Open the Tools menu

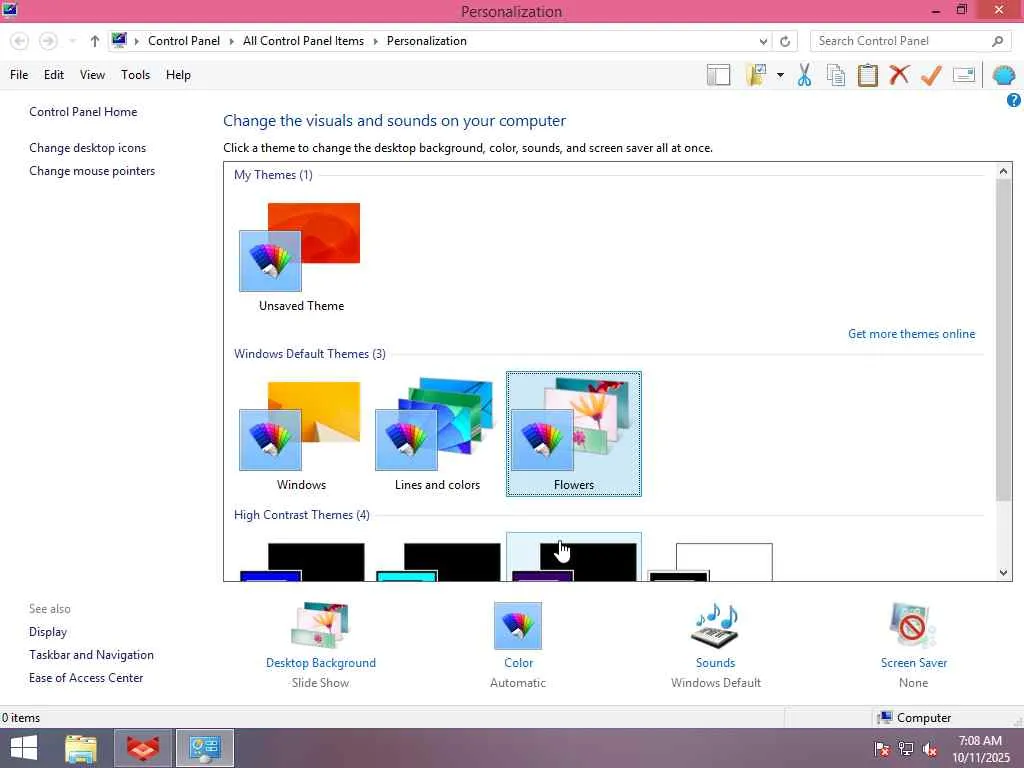point(135,75)
